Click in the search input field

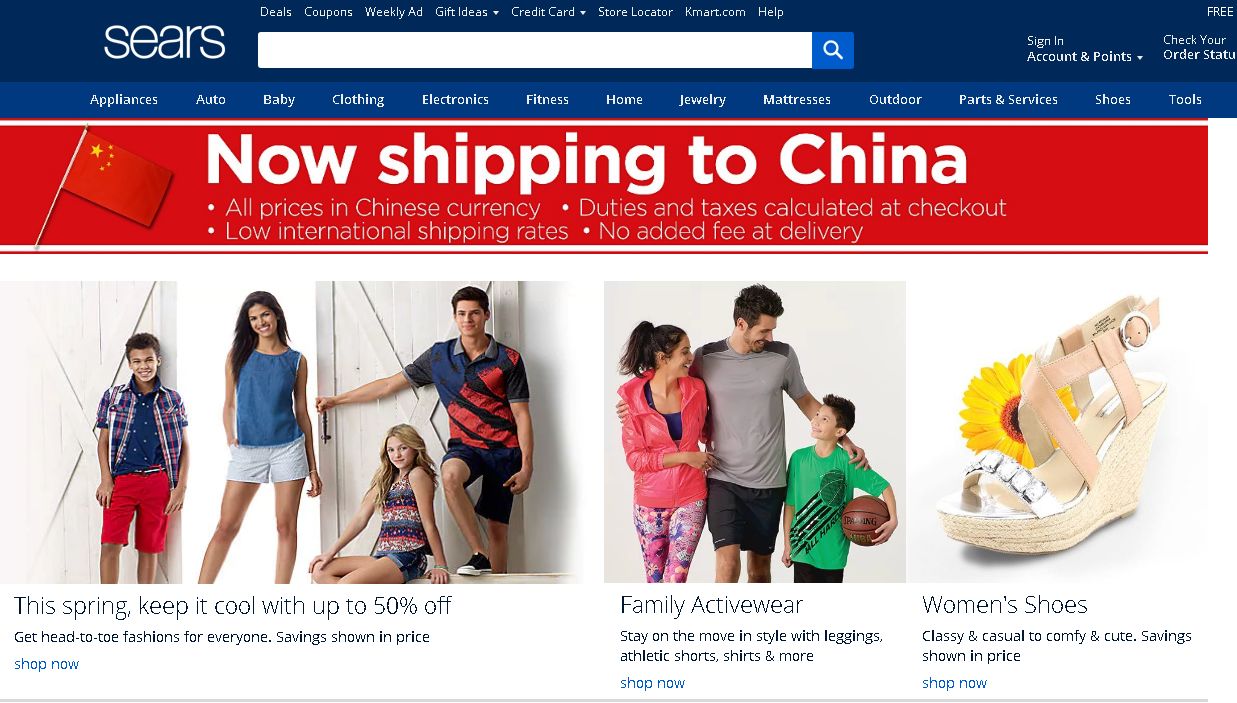point(535,50)
